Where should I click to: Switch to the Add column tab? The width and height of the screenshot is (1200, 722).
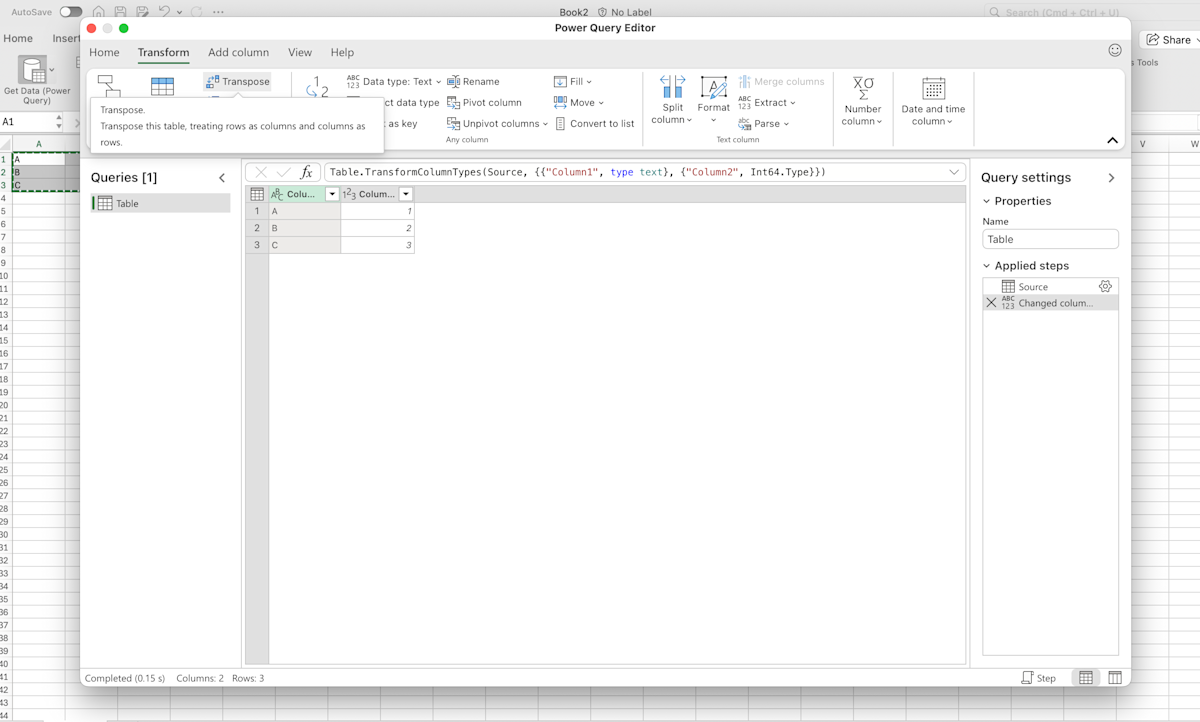pyautogui.click(x=238, y=52)
